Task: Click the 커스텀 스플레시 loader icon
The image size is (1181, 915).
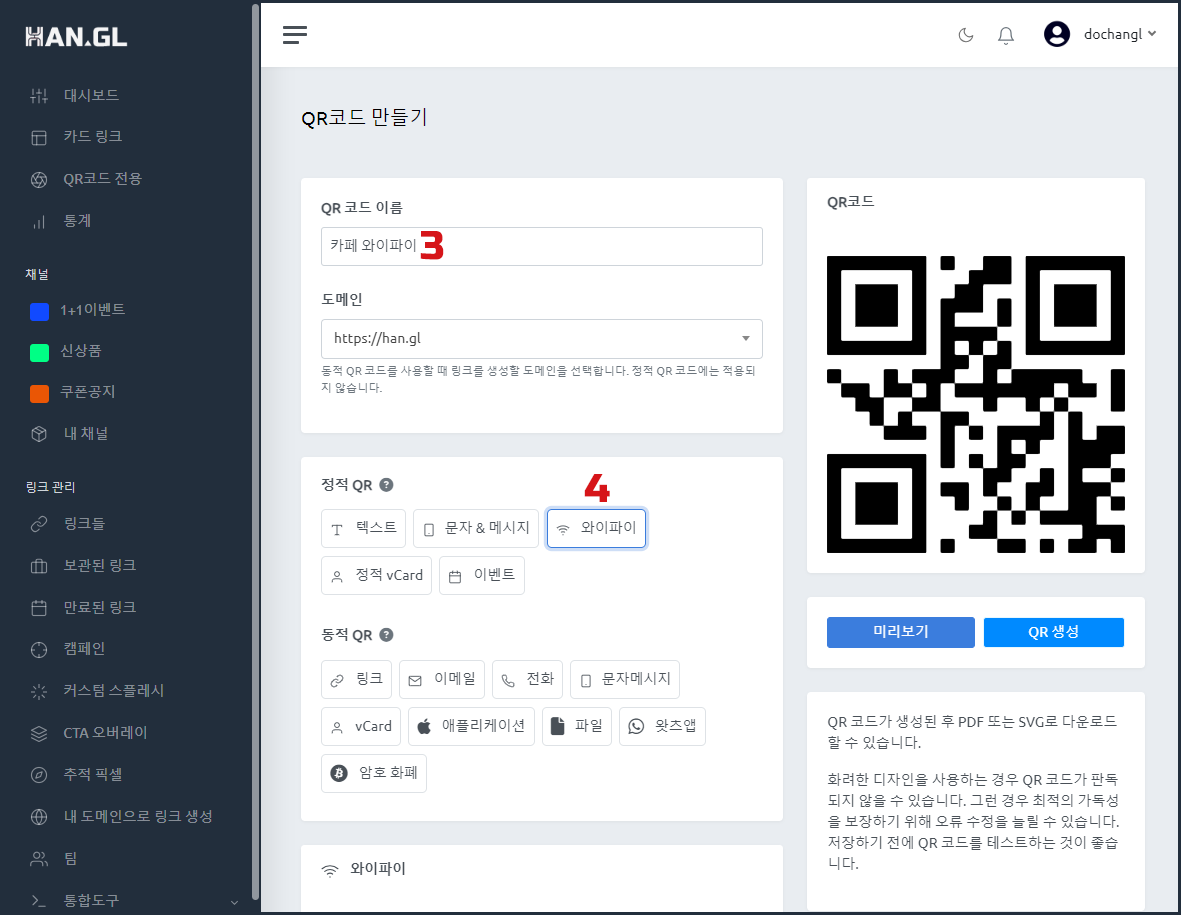Action: (39, 691)
